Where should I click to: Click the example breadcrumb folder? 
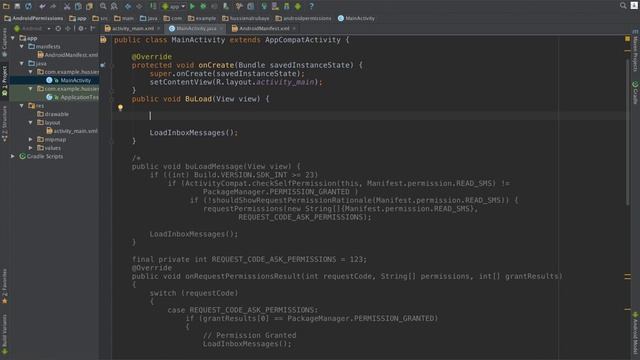tap(202, 18)
